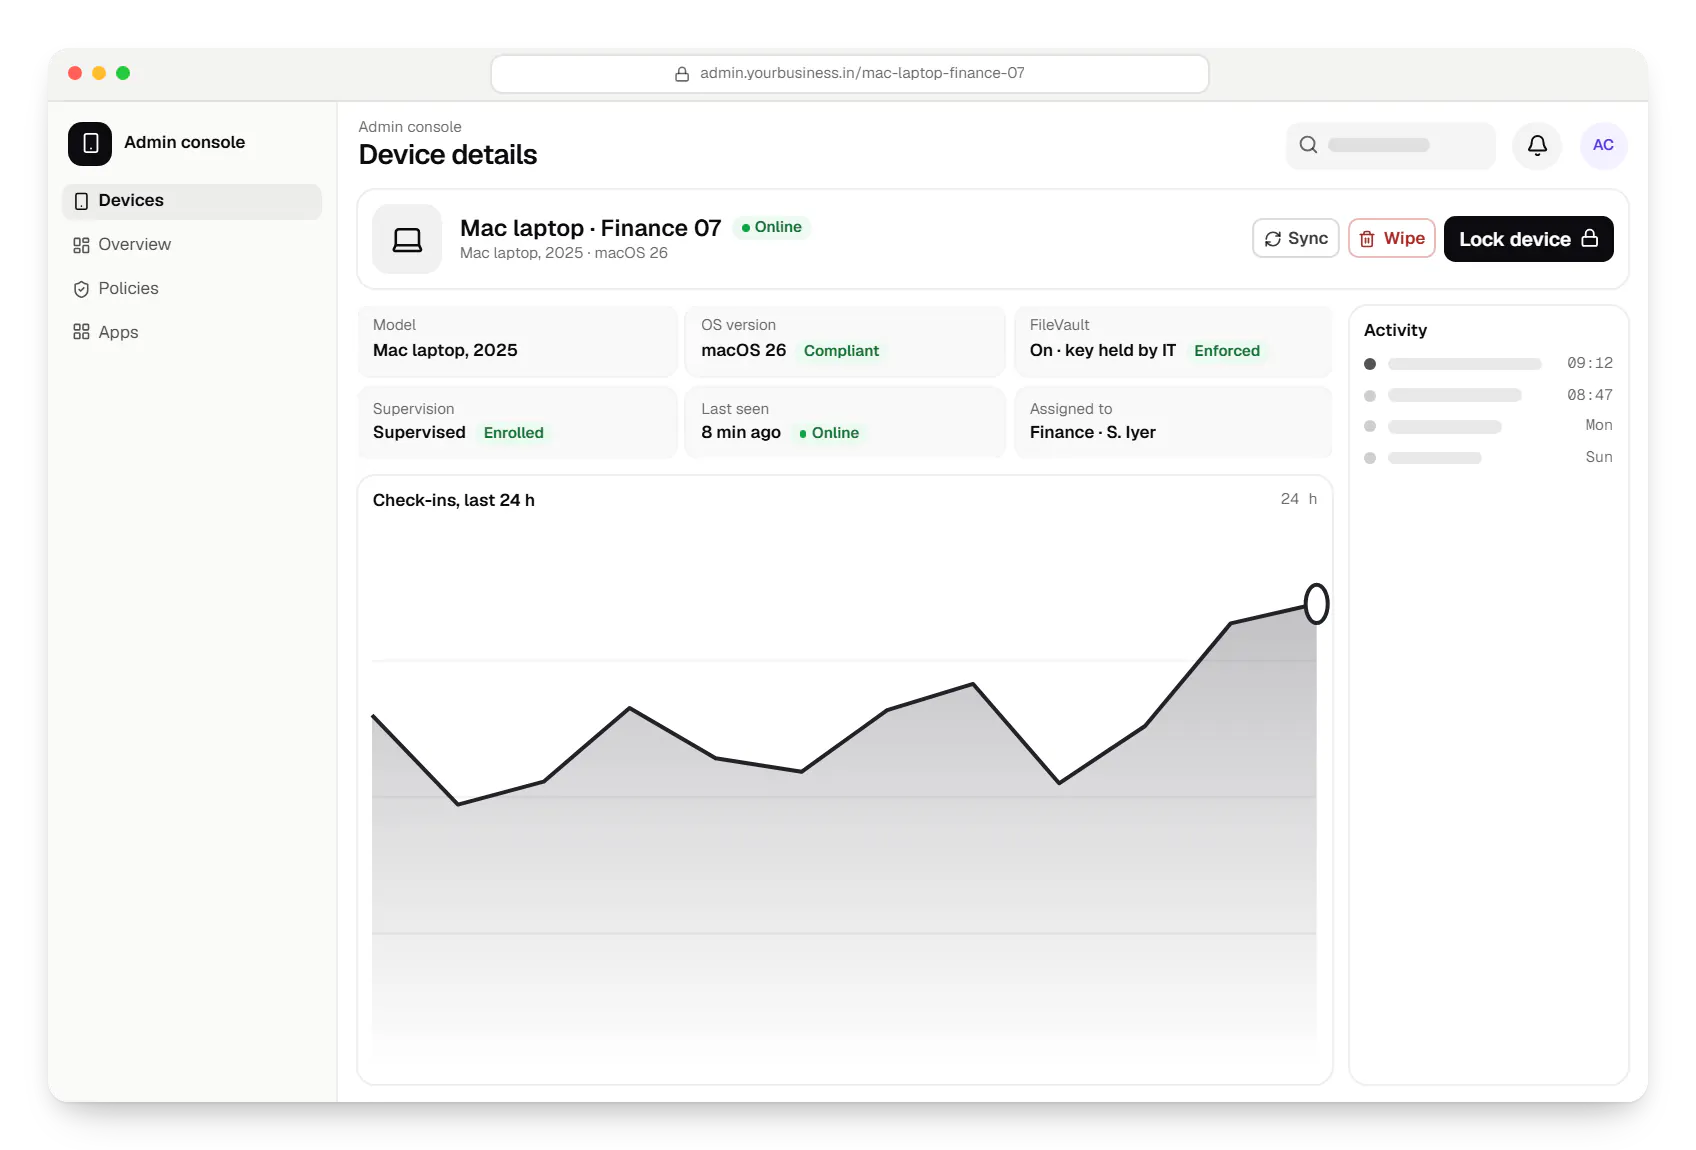Click the Enrolled supervision badge

[513, 433]
